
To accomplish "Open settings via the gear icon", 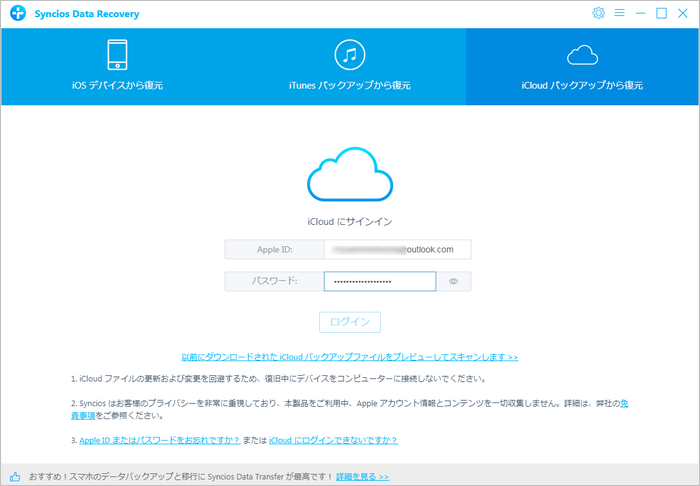I will tap(598, 13).
